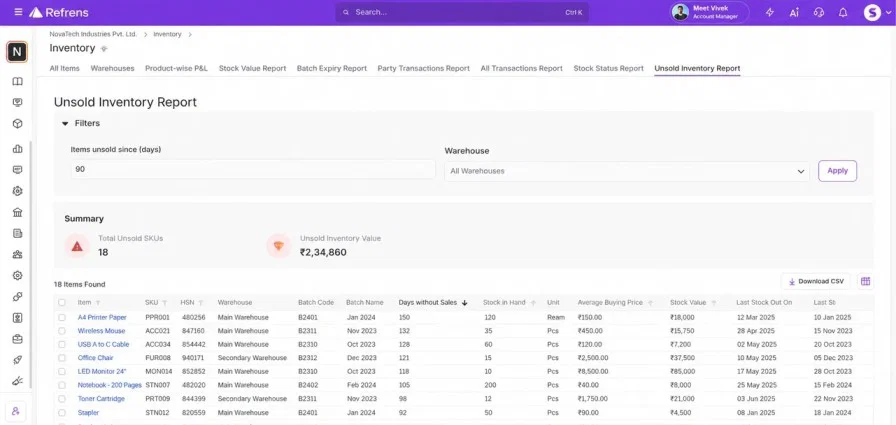Open the profile avatar S dropdown

pos(877,12)
